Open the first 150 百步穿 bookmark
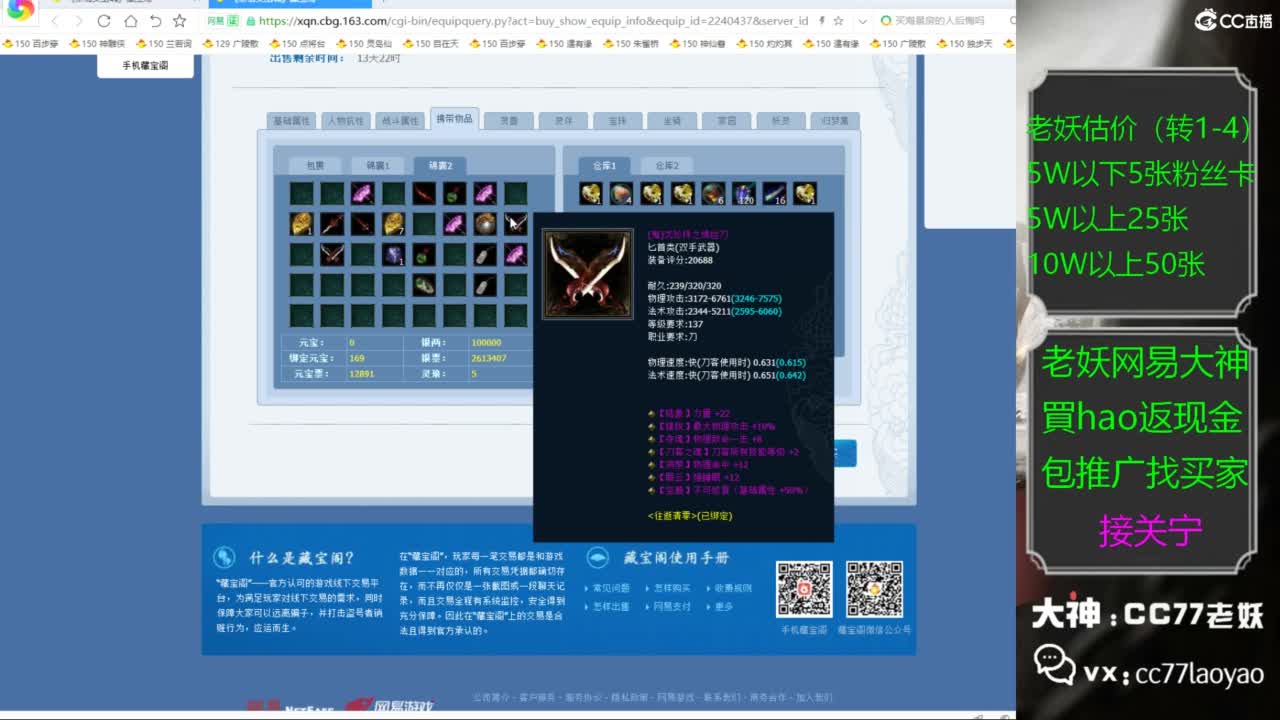Viewport: 1280px width, 720px height. point(31,44)
